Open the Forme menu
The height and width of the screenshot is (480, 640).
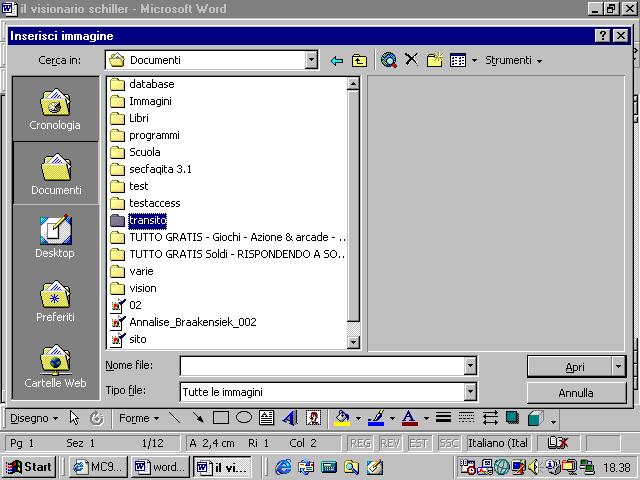(138, 418)
